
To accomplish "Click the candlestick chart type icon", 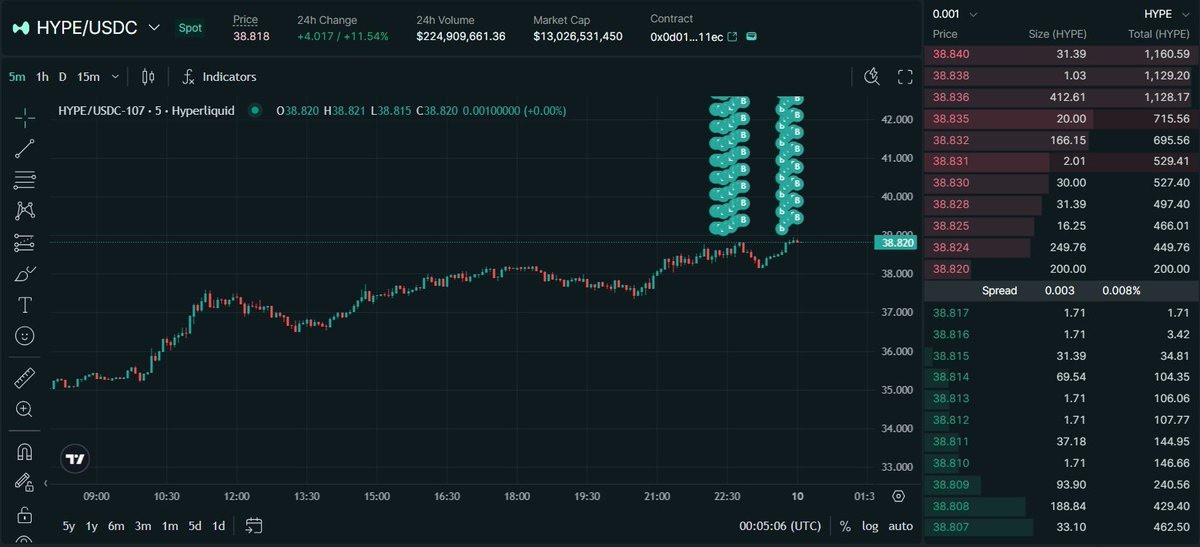I will click(148, 77).
